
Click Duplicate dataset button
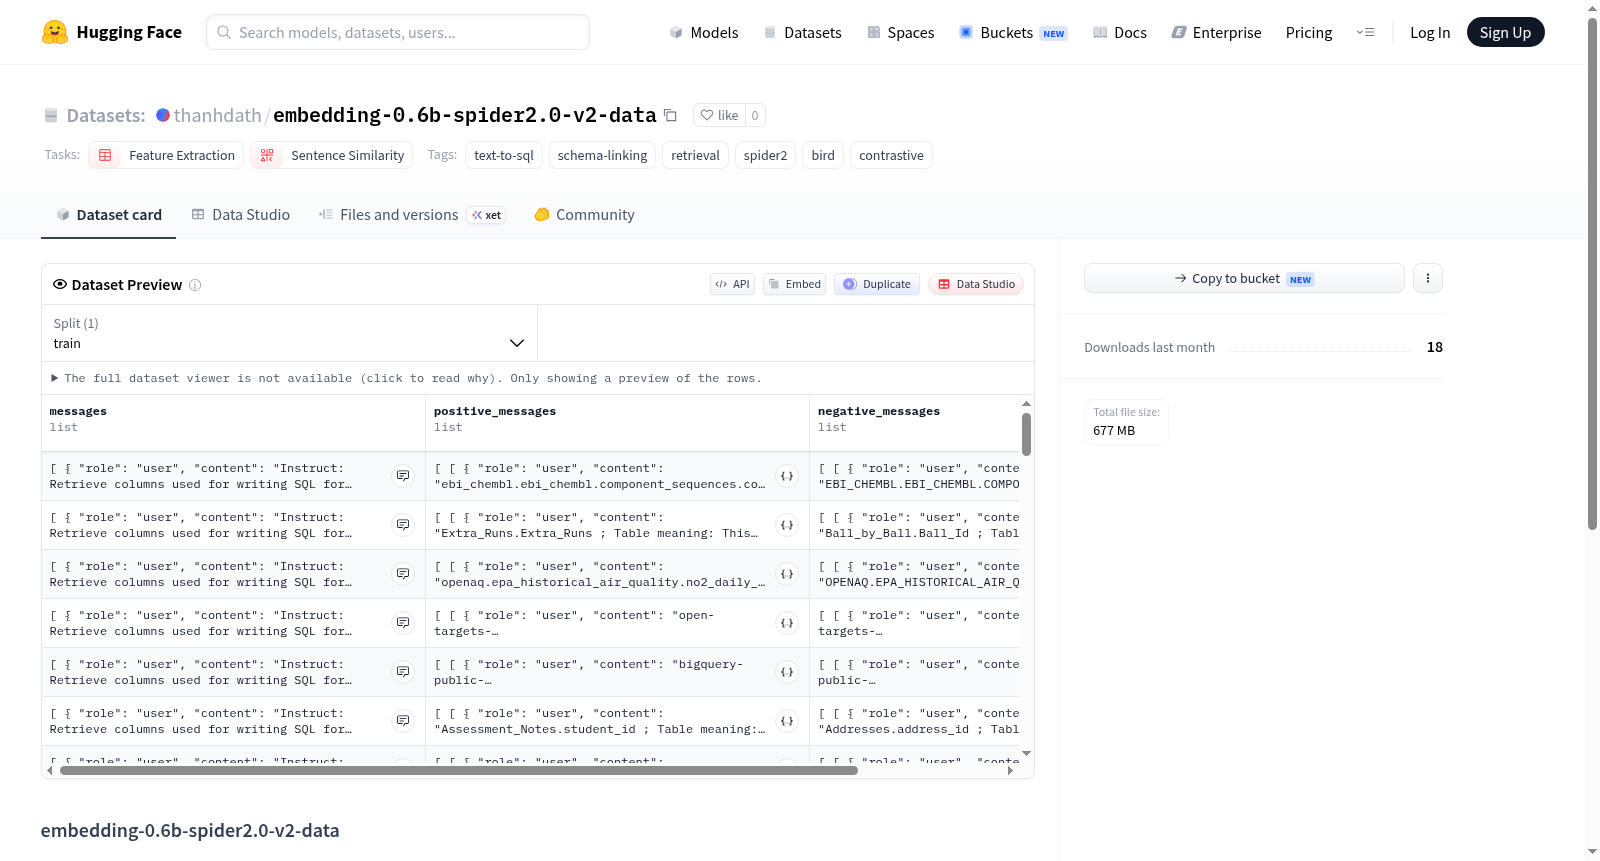[x=877, y=284]
